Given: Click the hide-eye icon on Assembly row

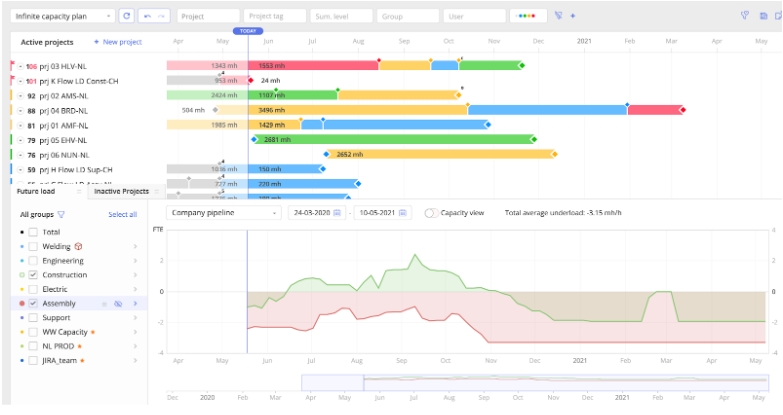Looking at the screenshot, I should [118, 303].
